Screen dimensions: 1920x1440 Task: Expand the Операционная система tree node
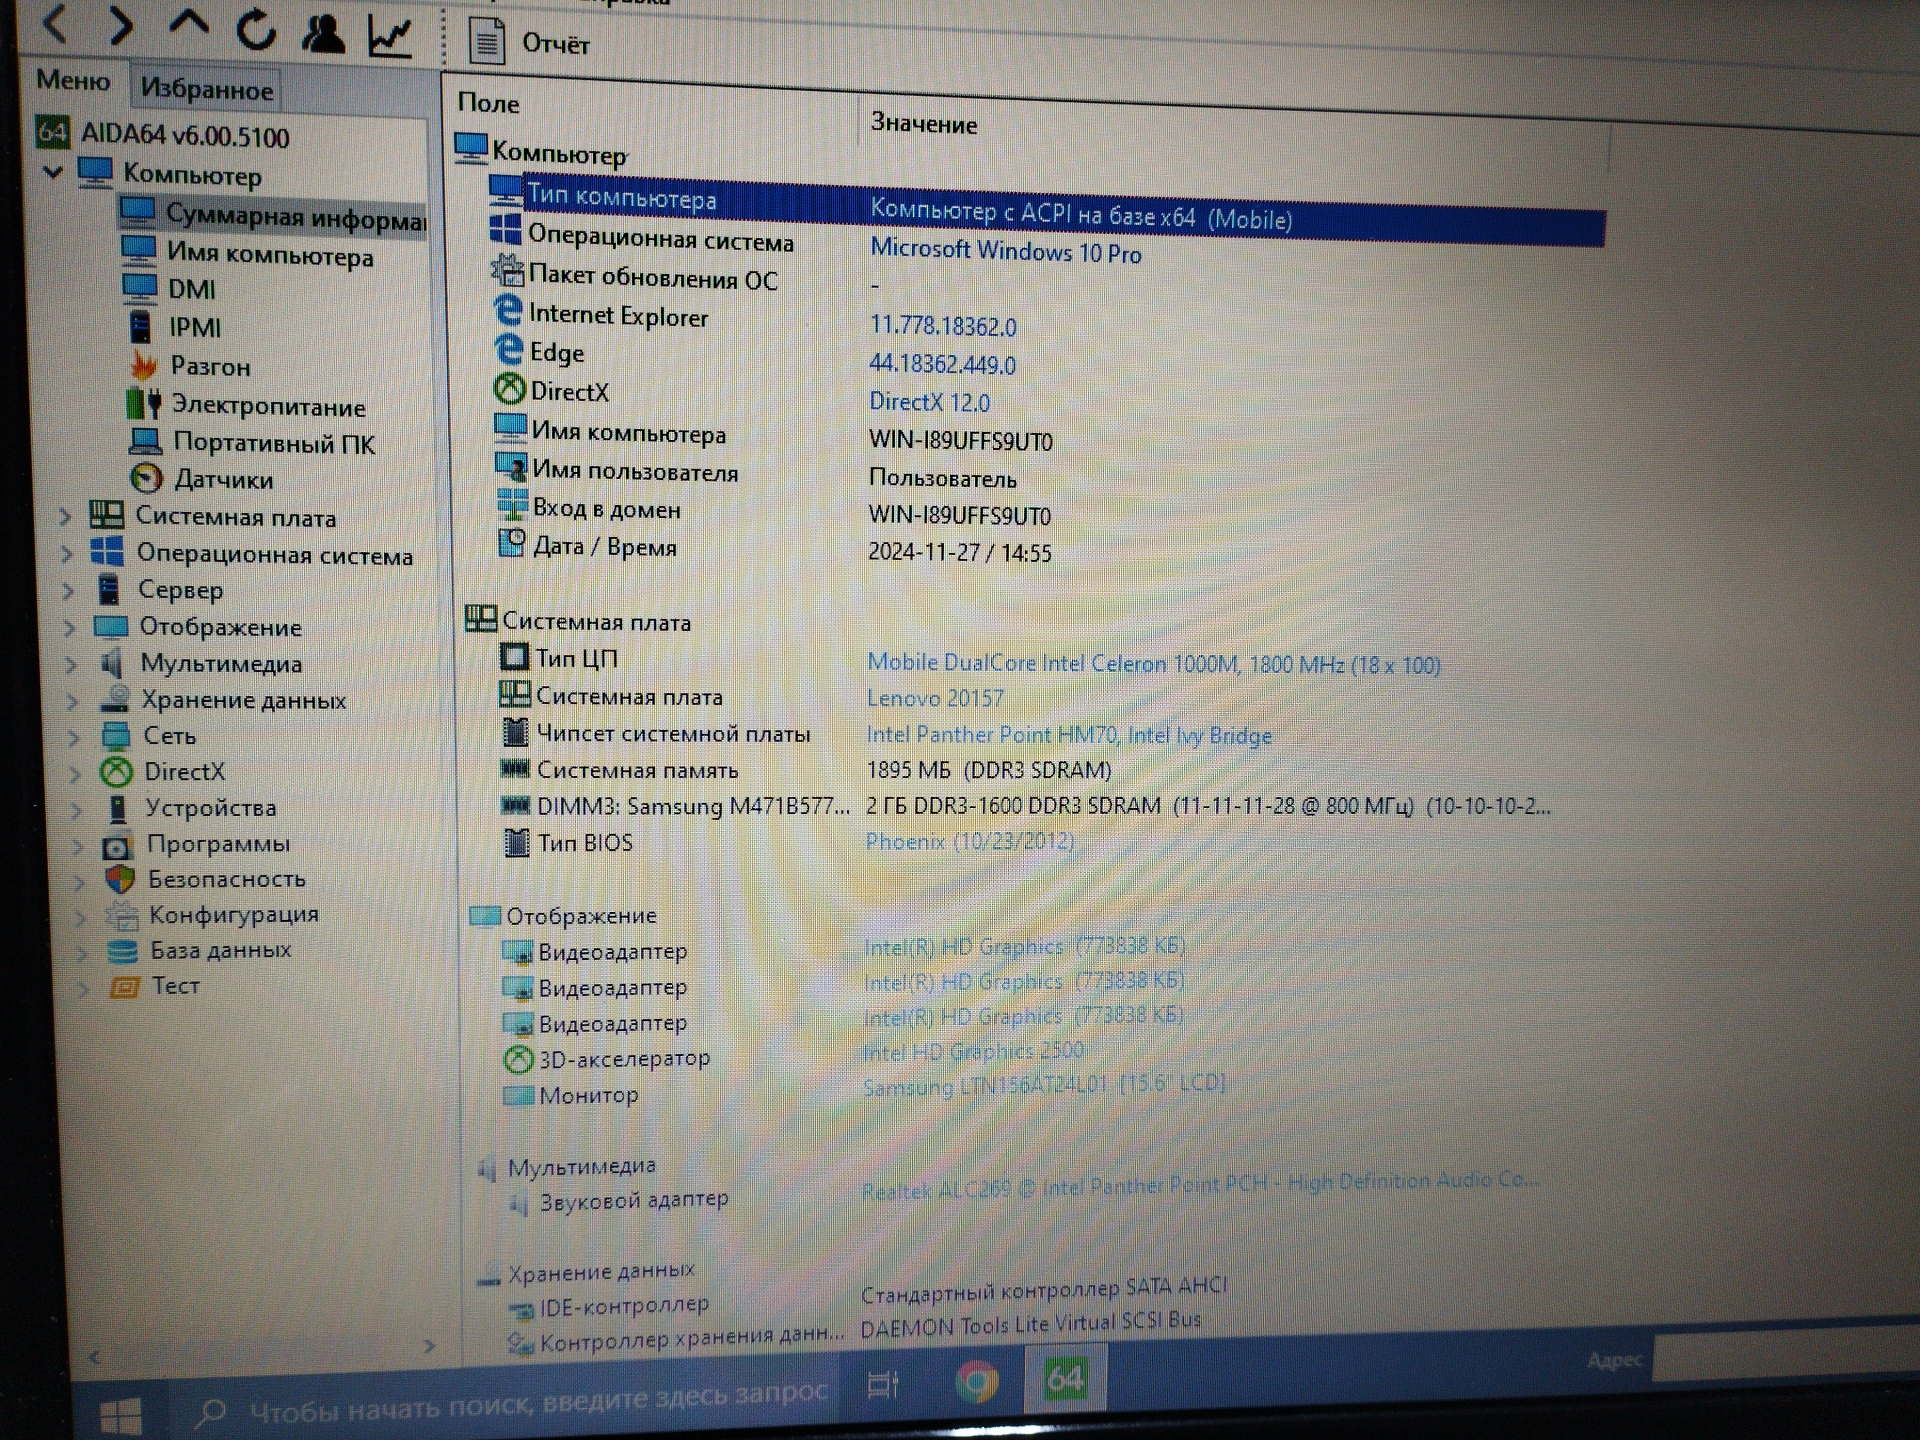tap(66, 553)
